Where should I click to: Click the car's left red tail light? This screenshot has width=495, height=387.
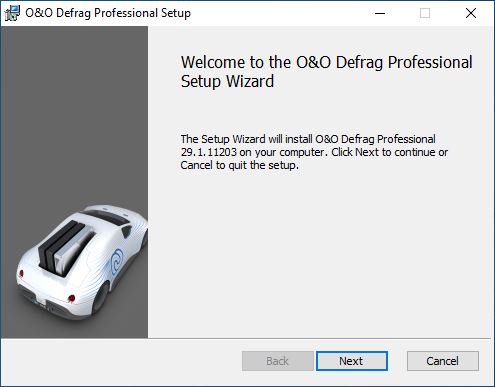[x=21, y=274]
